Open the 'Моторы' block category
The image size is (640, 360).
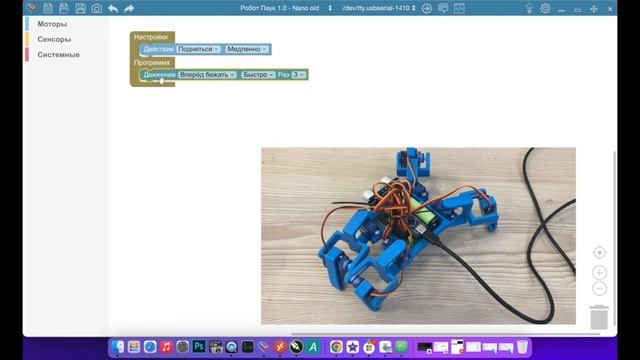click(52, 24)
